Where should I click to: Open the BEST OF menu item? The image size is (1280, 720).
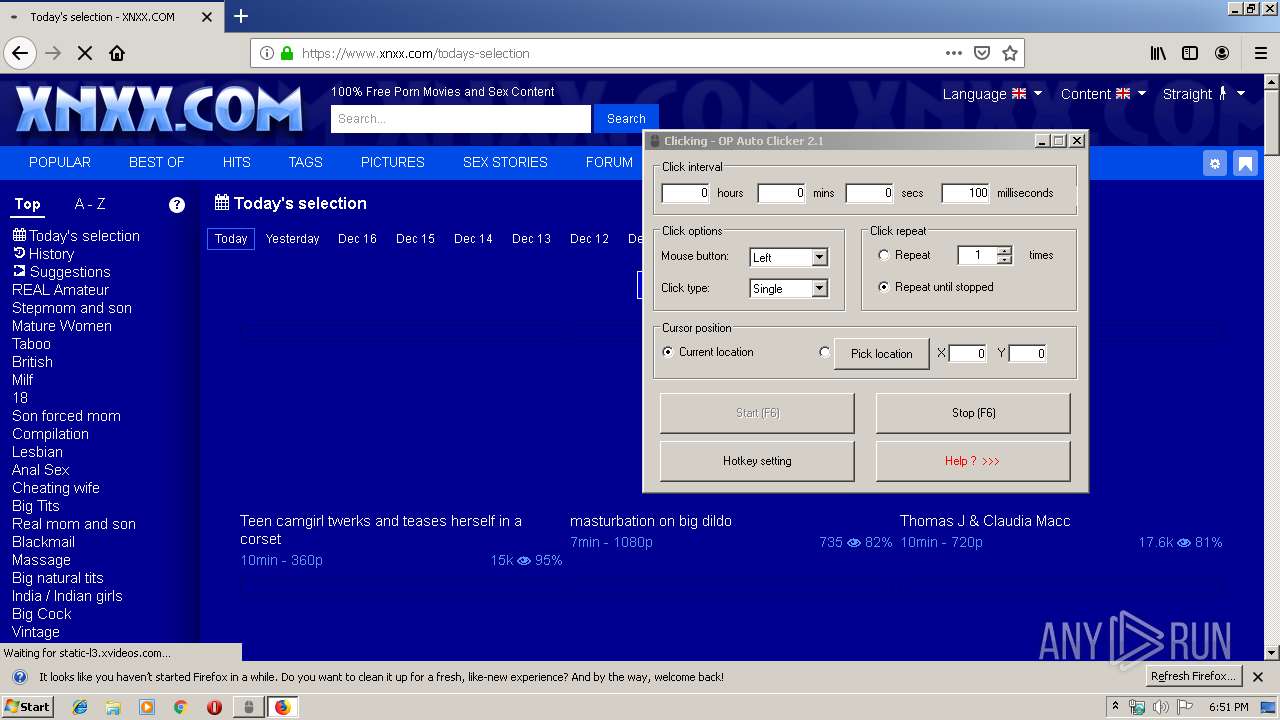[x=156, y=162]
